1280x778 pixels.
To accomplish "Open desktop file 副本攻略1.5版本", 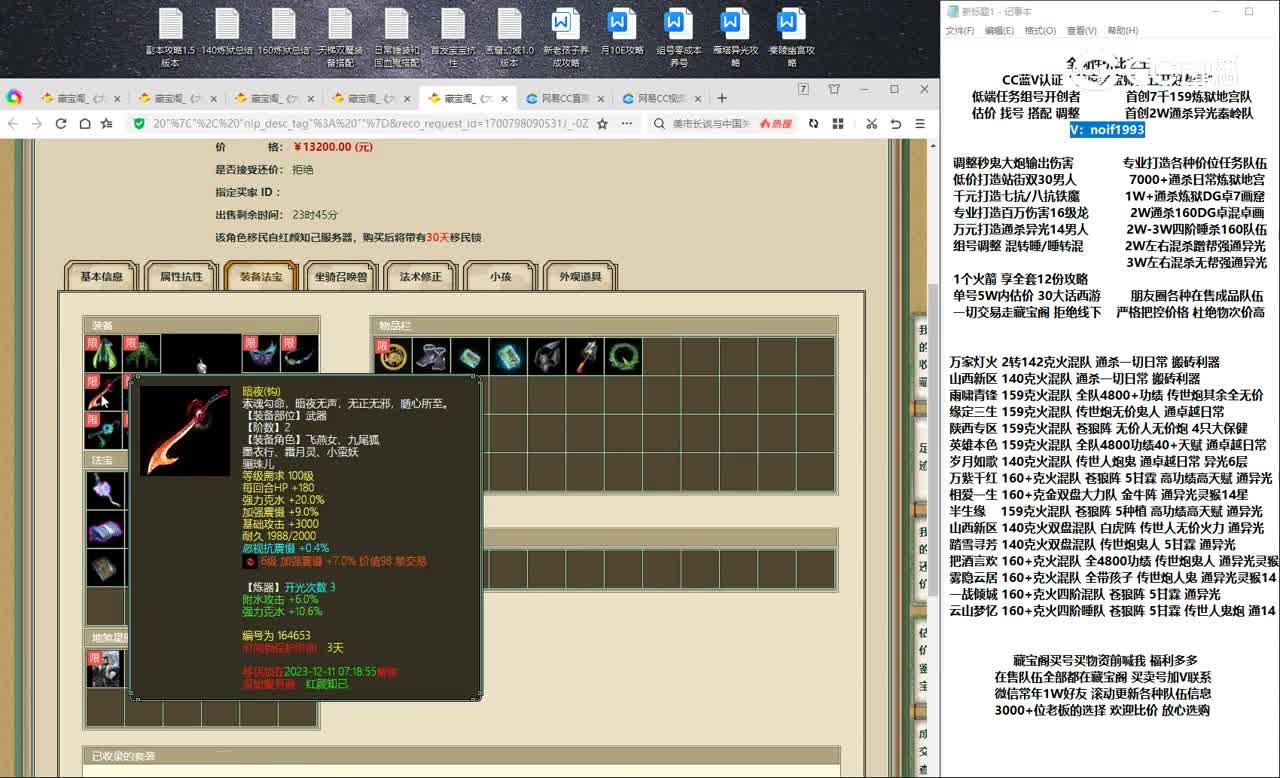I will [170, 39].
